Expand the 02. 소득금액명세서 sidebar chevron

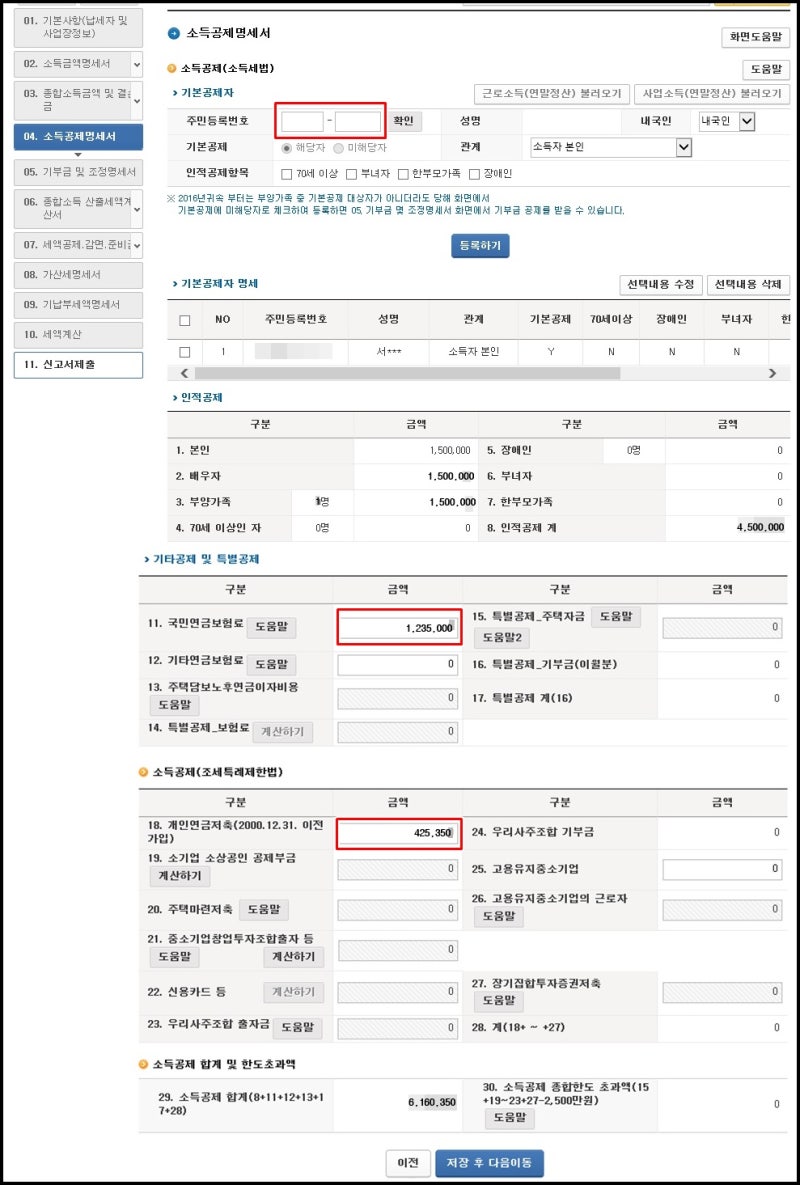point(137,64)
